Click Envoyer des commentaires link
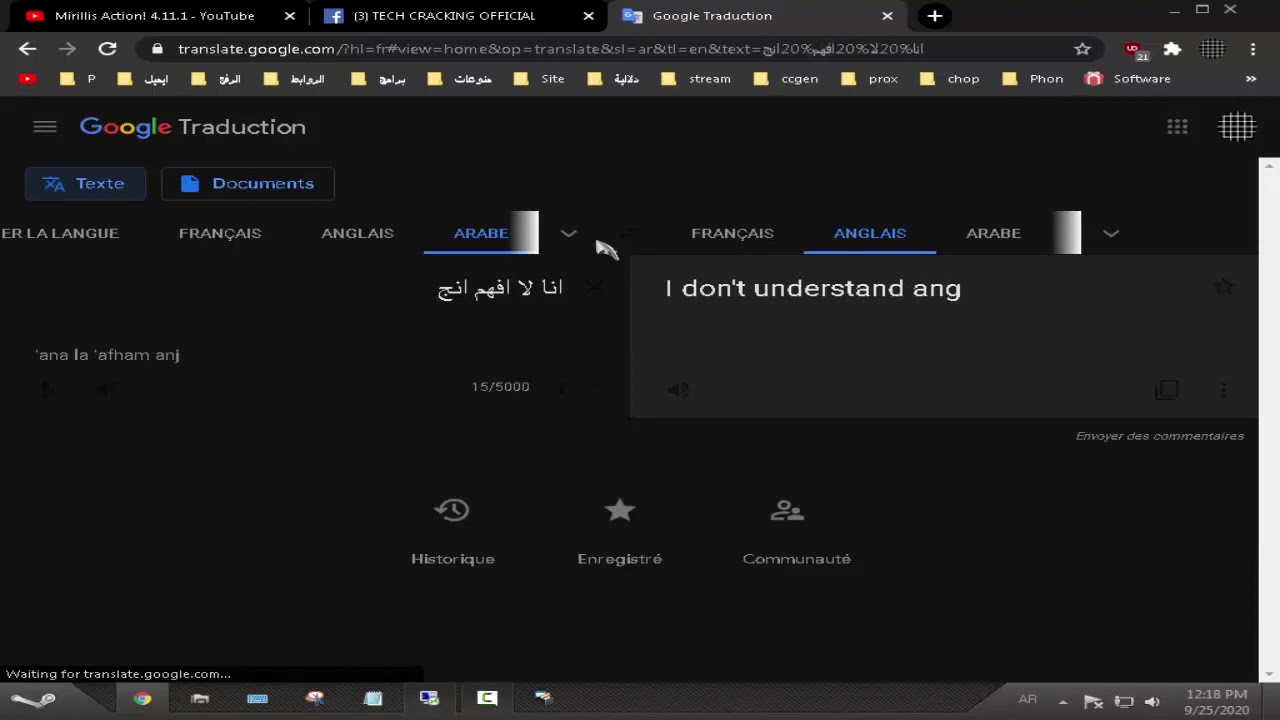Viewport: 1280px width, 720px height. [x=1160, y=436]
